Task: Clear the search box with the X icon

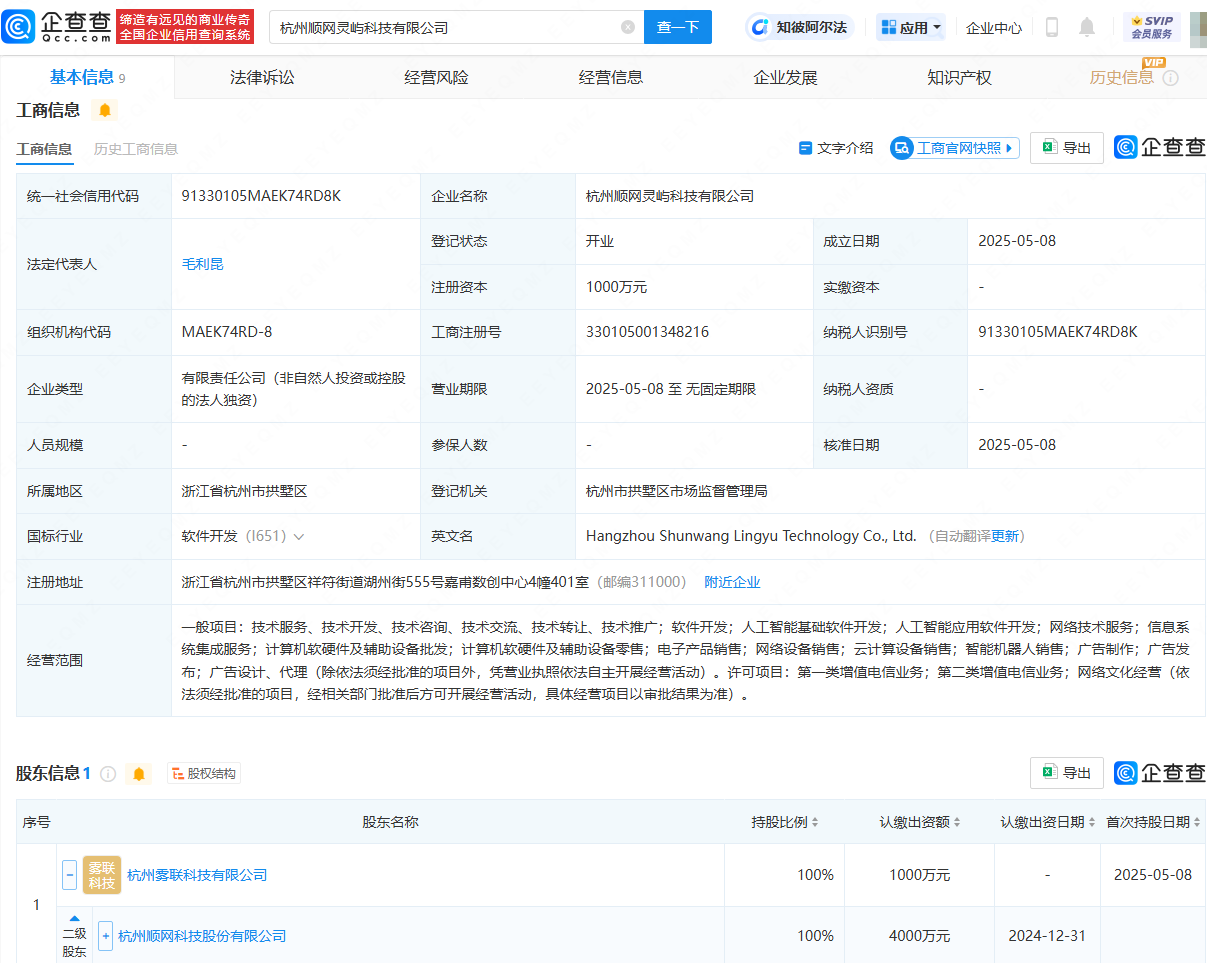Action: (x=628, y=27)
